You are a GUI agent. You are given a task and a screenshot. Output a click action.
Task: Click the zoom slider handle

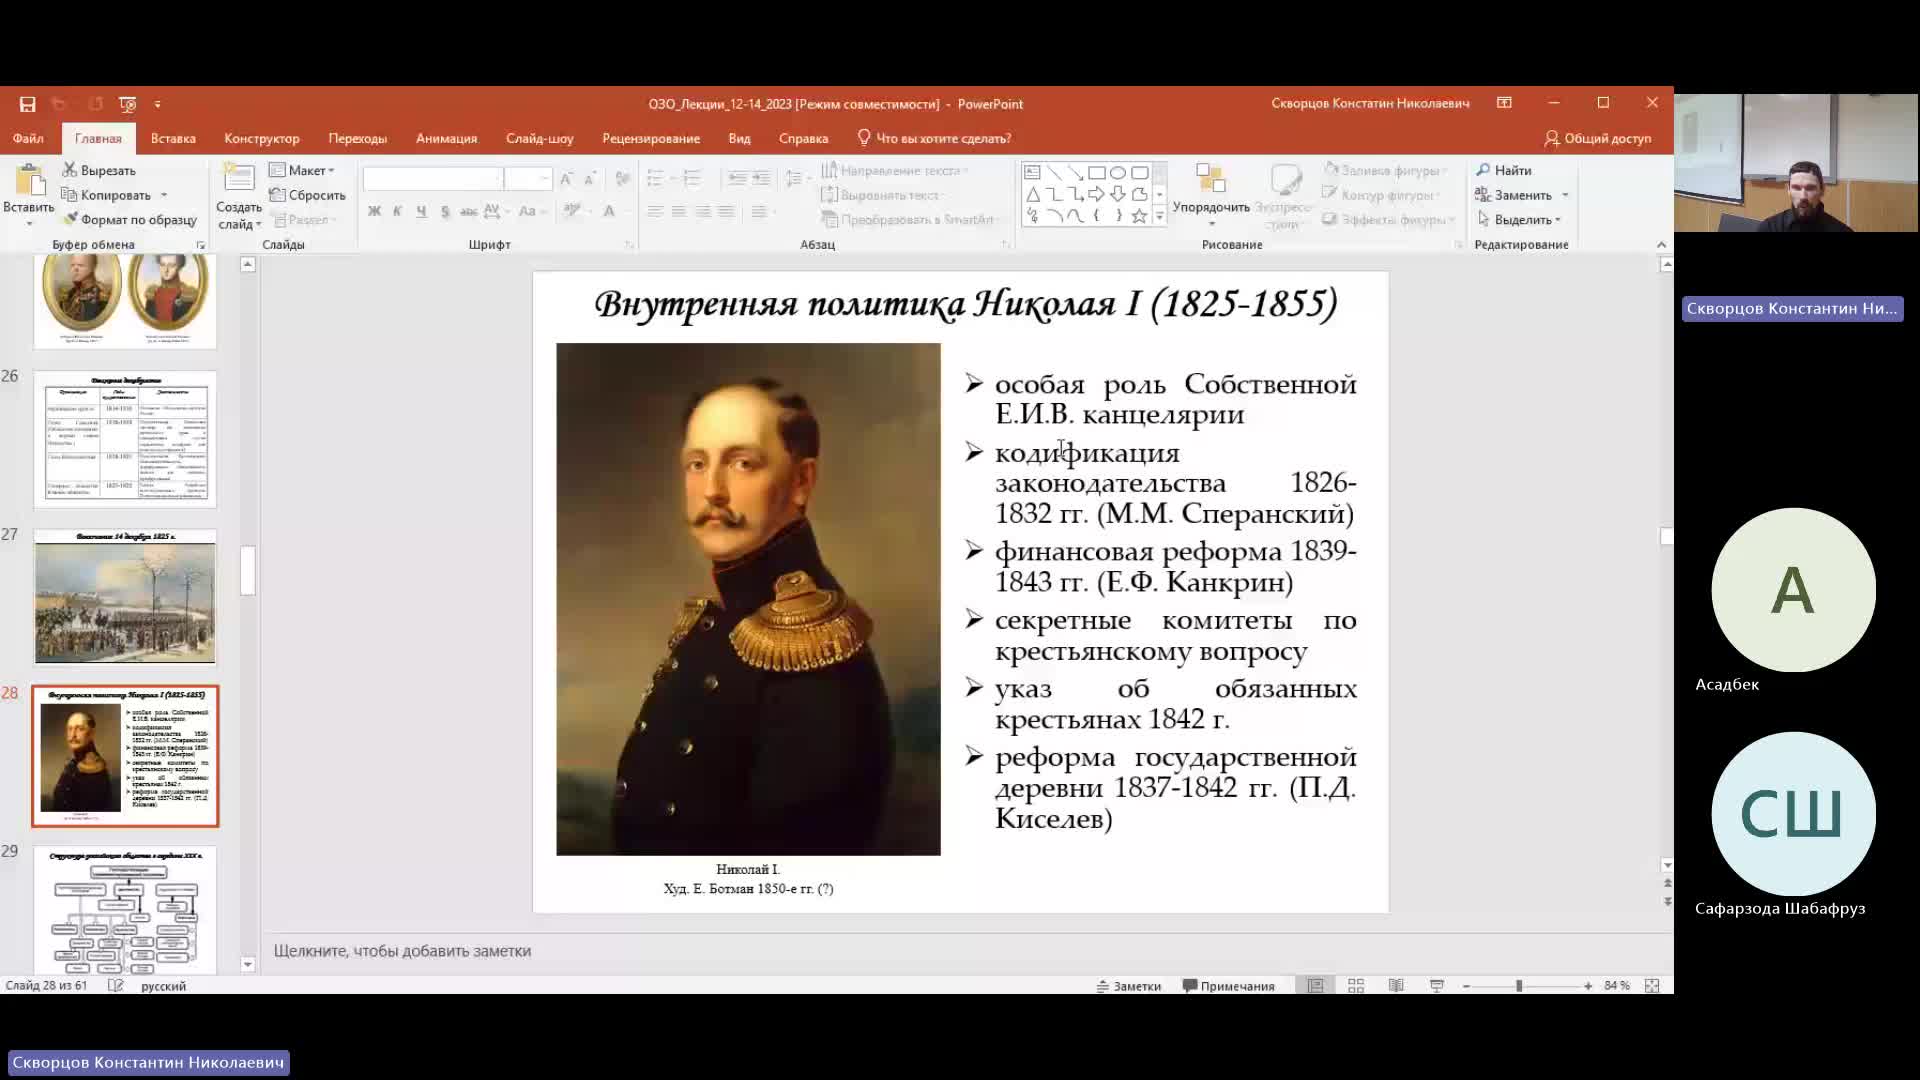(1519, 986)
